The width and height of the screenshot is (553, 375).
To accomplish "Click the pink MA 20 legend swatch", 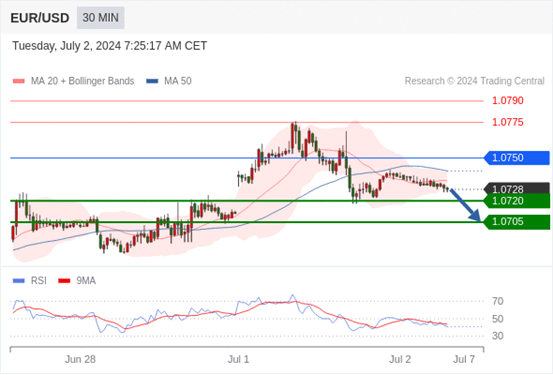I will (19, 81).
